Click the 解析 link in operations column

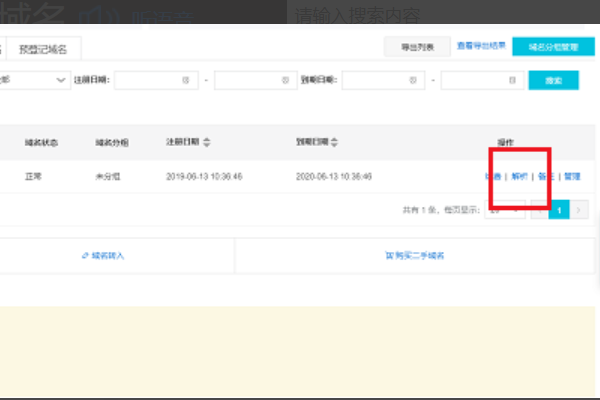click(x=521, y=176)
